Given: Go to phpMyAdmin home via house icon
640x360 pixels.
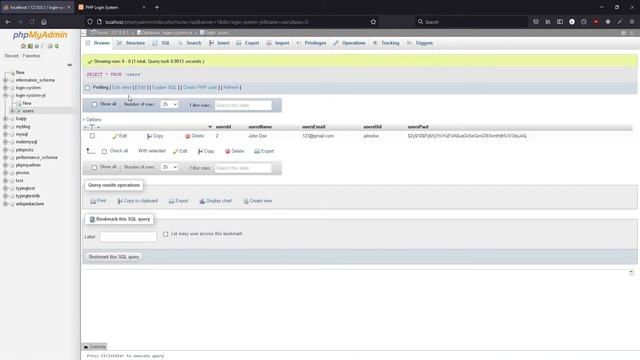Looking at the screenshot, I should [23, 46].
